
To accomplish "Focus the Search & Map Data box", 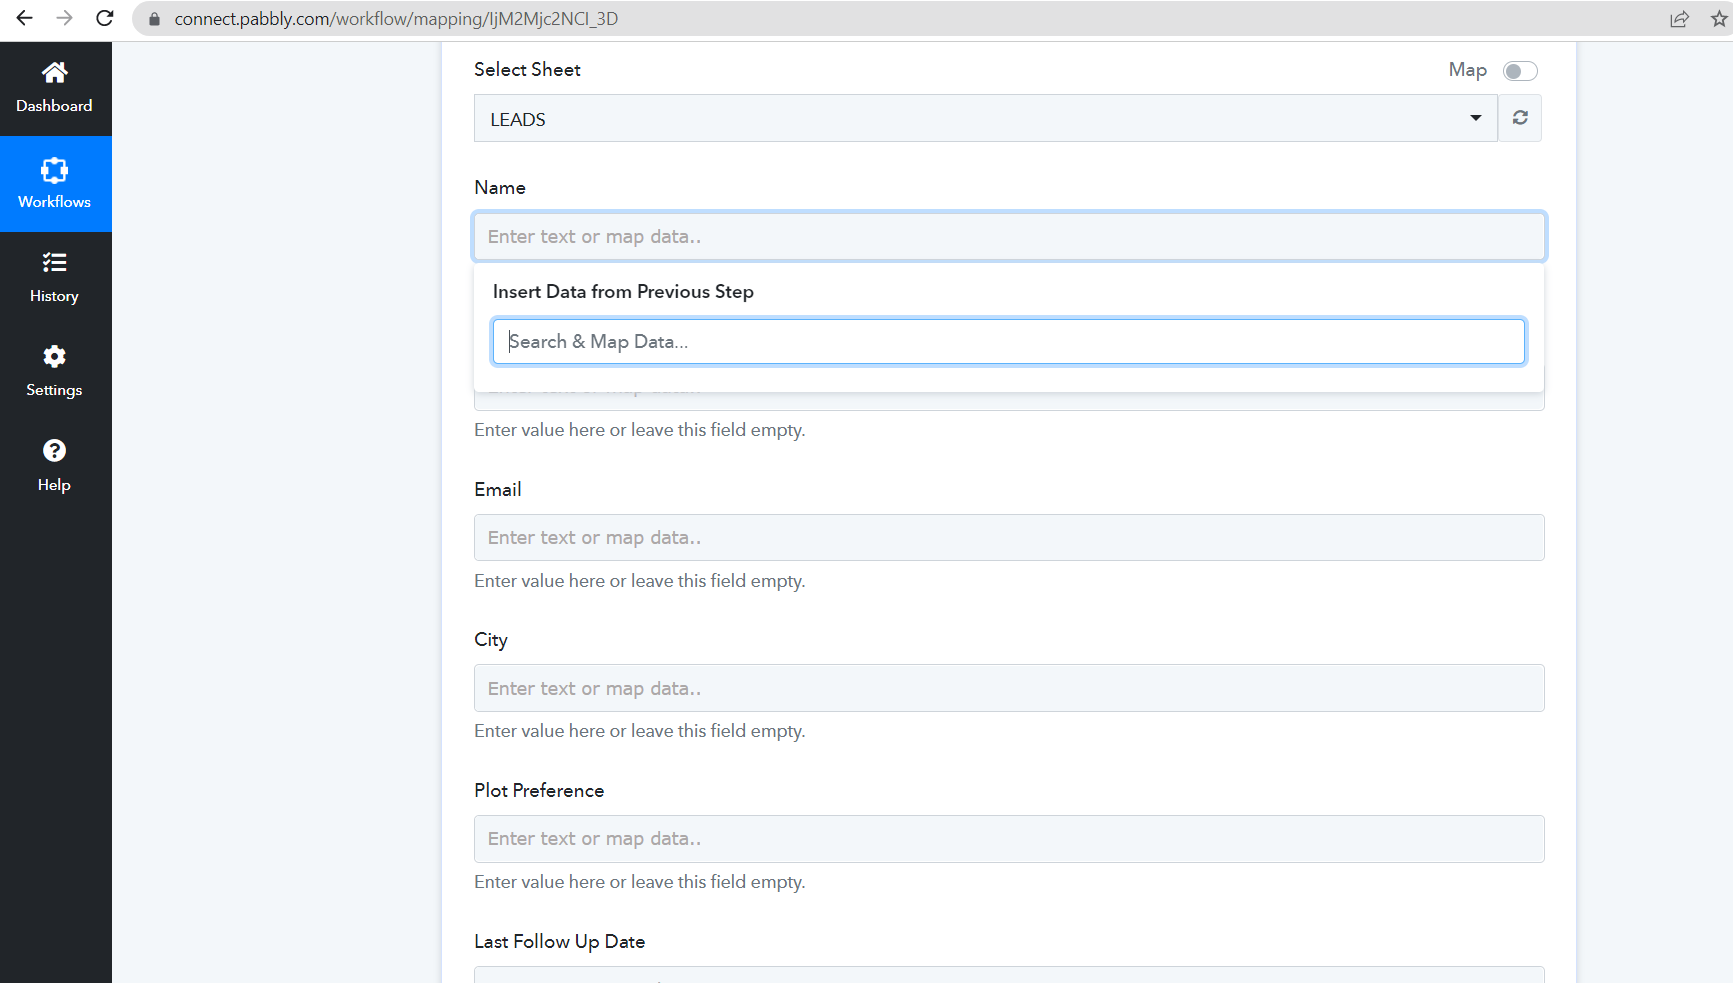I will point(1008,342).
